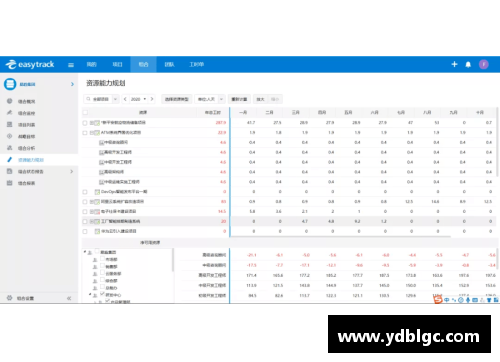500x362 pixels.
Task: Switch to the 工时单 top tab
Action: [x=197, y=64]
